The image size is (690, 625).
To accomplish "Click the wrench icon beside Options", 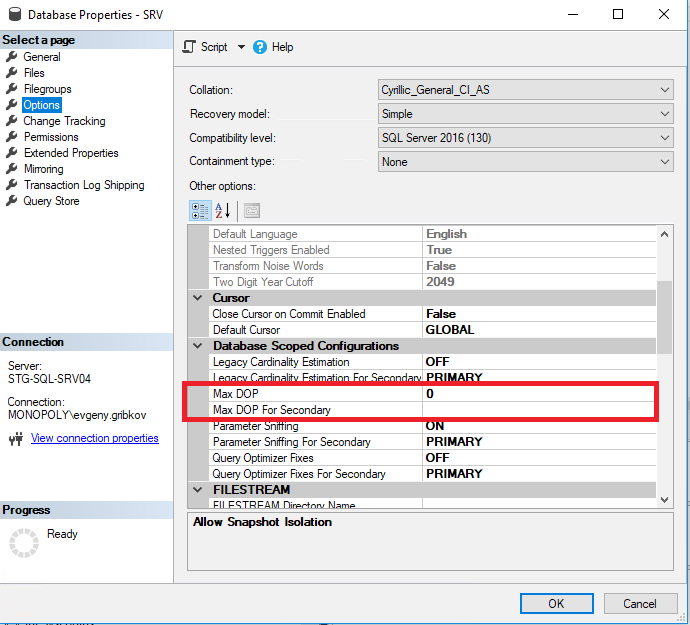I will click(11, 104).
